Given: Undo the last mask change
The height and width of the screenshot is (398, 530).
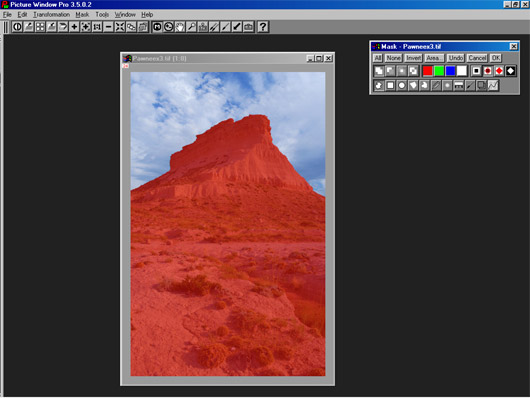Looking at the screenshot, I should click(x=456, y=58).
